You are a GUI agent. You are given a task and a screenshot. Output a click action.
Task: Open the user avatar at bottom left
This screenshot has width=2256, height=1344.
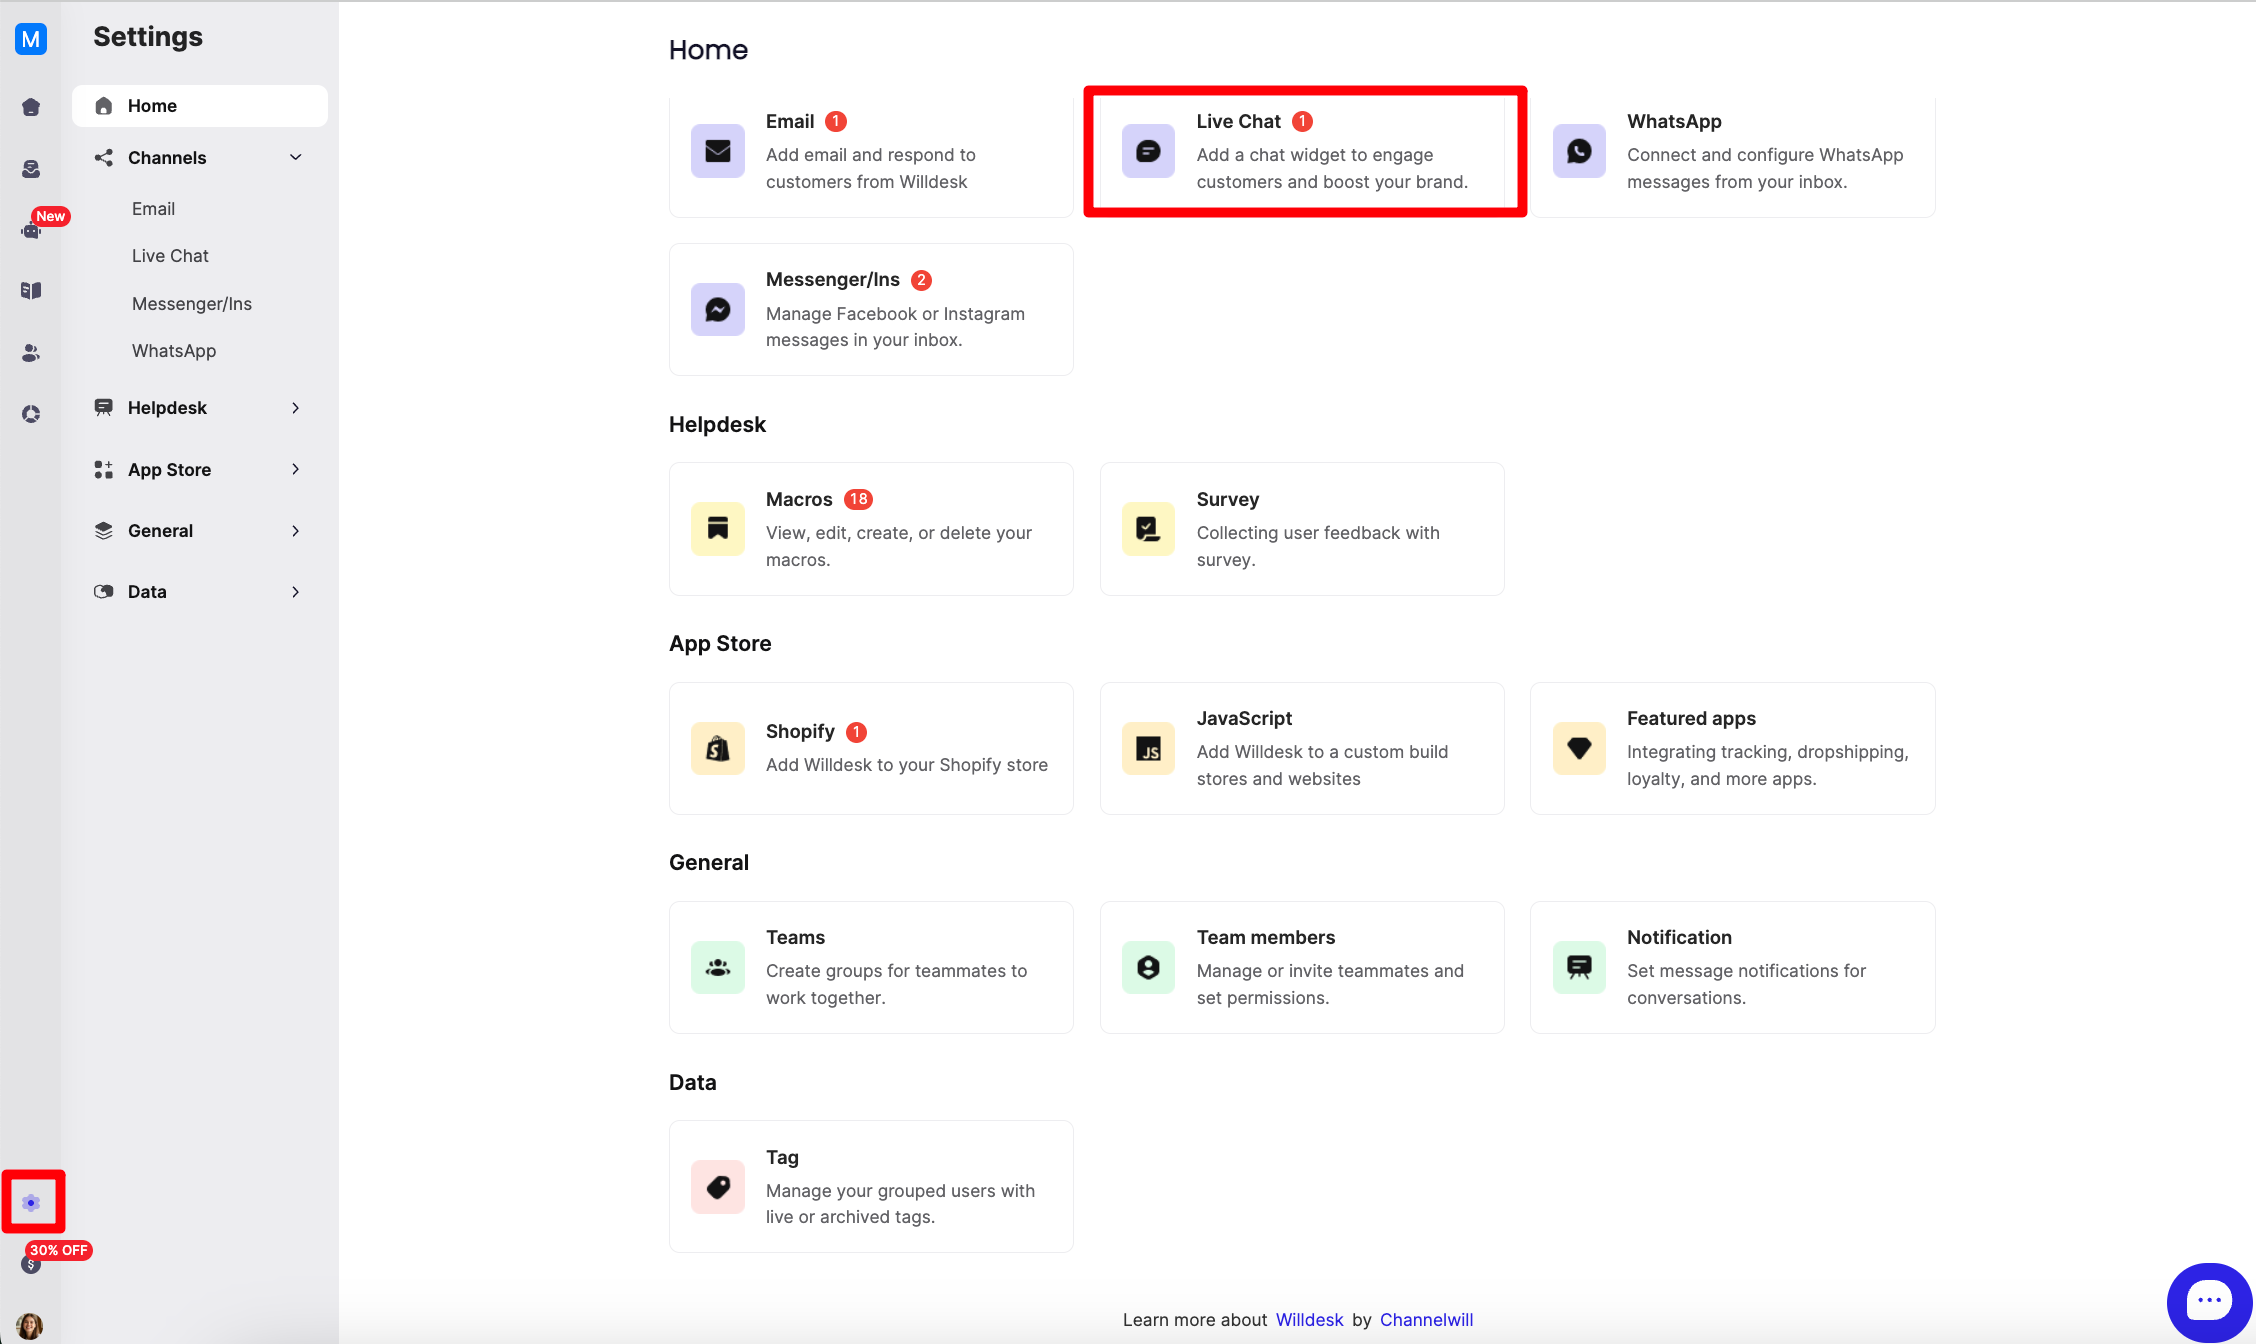pyautogui.click(x=30, y=1326)
